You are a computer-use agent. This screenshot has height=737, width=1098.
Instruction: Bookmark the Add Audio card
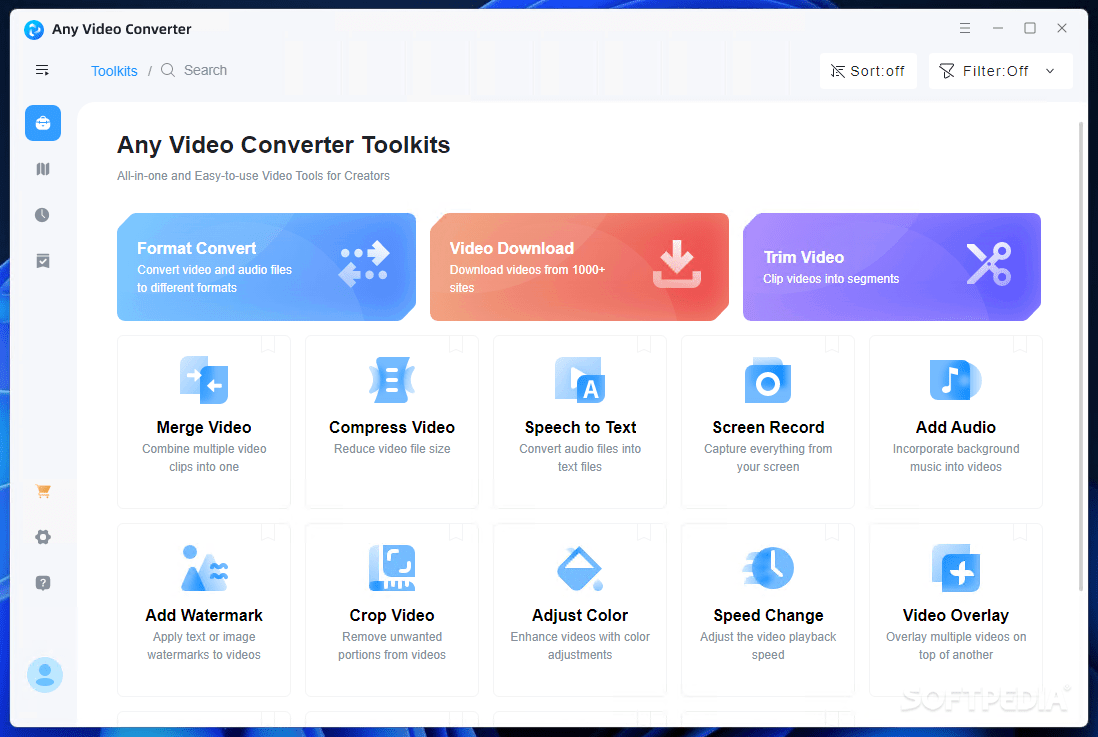[1020, 344]
